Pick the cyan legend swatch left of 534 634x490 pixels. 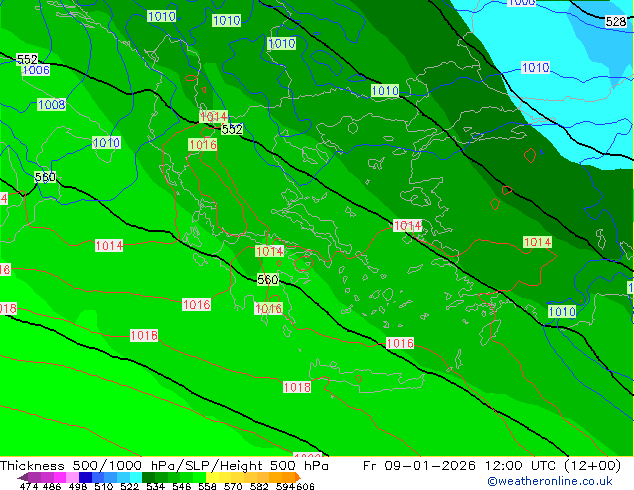(x=136, y=477)
